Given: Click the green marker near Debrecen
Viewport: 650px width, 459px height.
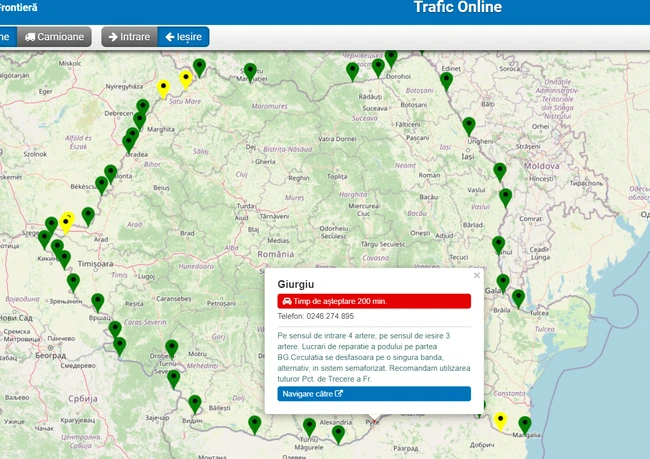Looking at the screenshot, I should pyautogui.click(x=143, y=107).
